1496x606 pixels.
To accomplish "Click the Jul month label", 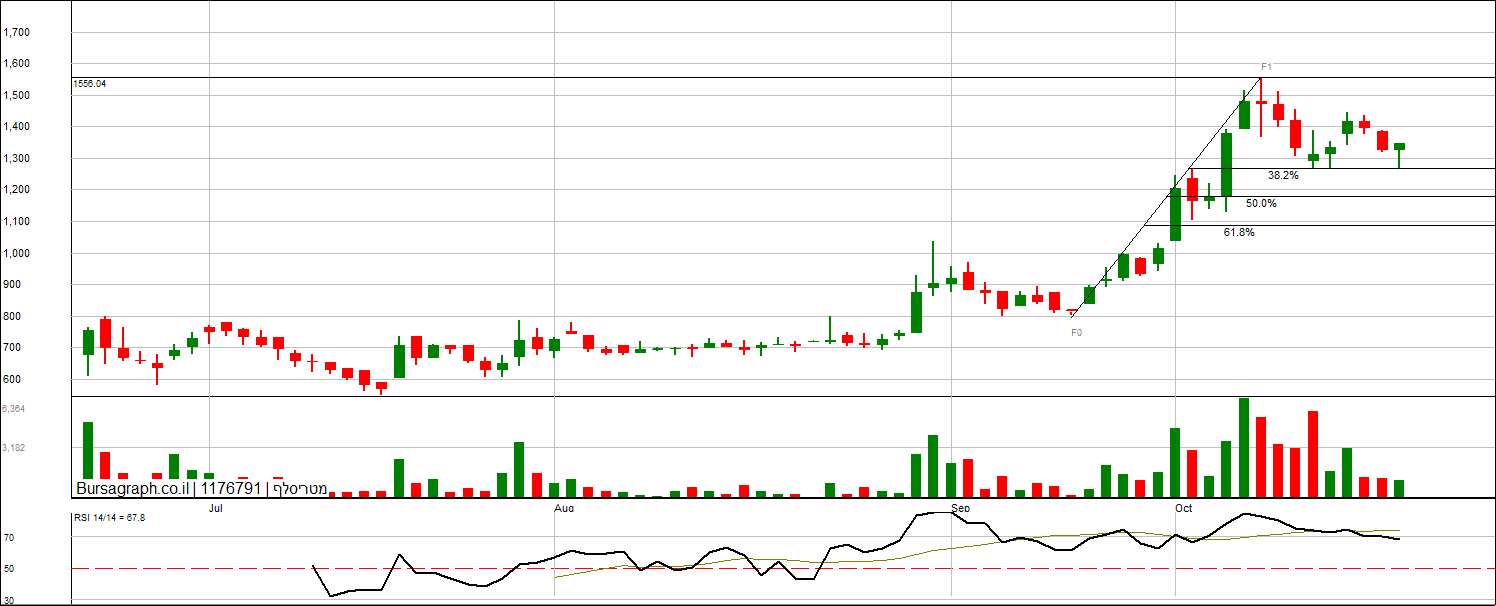I will [x=215, y=508].
